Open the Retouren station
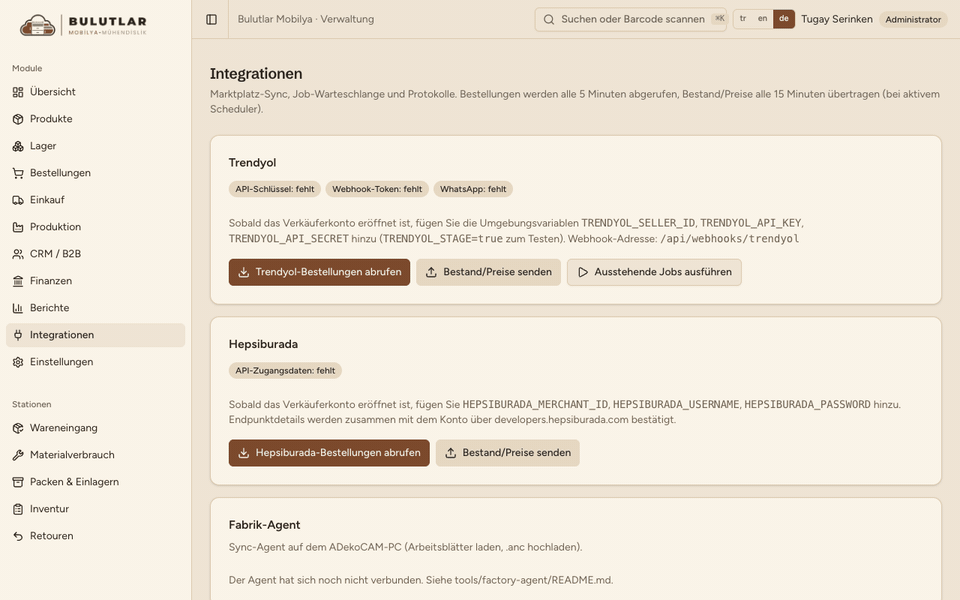 coord(96,536)
